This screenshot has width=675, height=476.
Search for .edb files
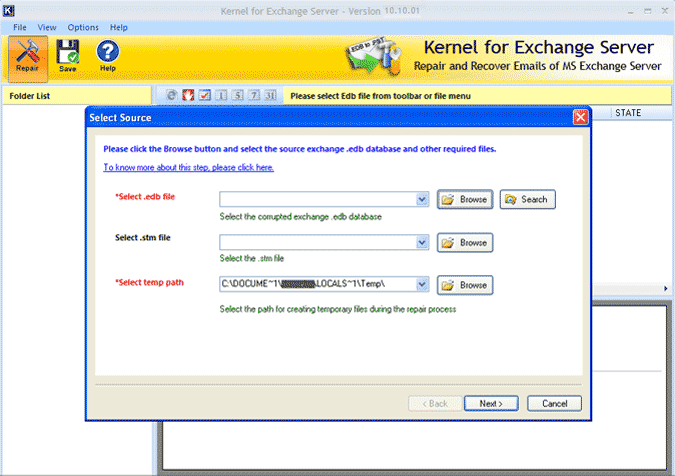pos(527,199)
